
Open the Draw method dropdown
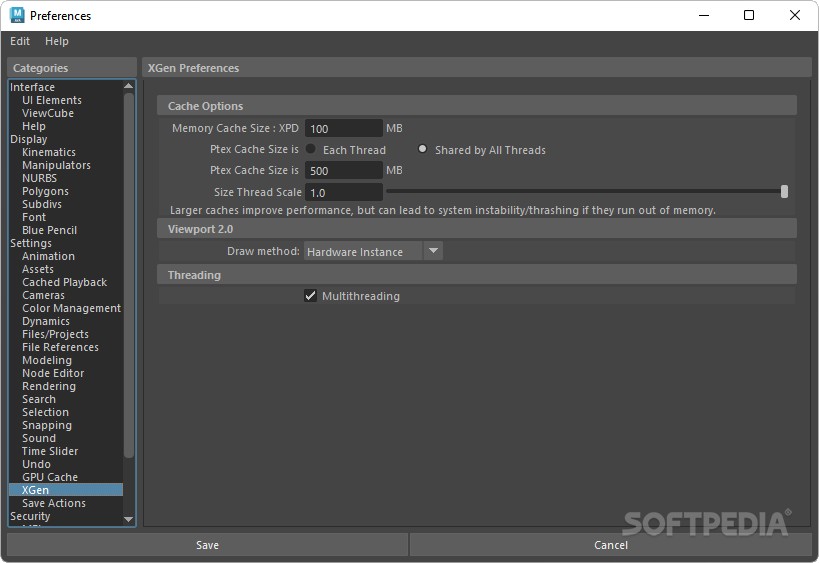(373, 251)
